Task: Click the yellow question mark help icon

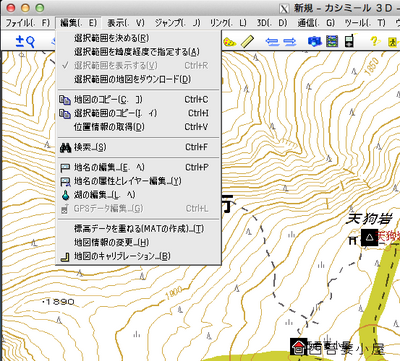Action: [x=375, y=41]
